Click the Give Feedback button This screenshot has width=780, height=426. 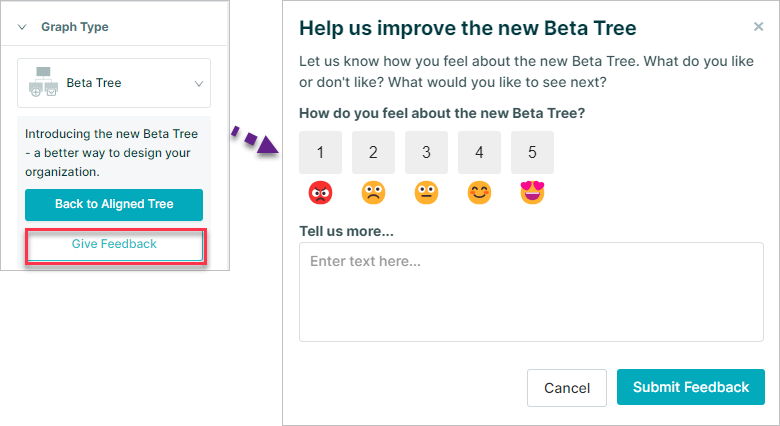[x=115, y=245]
